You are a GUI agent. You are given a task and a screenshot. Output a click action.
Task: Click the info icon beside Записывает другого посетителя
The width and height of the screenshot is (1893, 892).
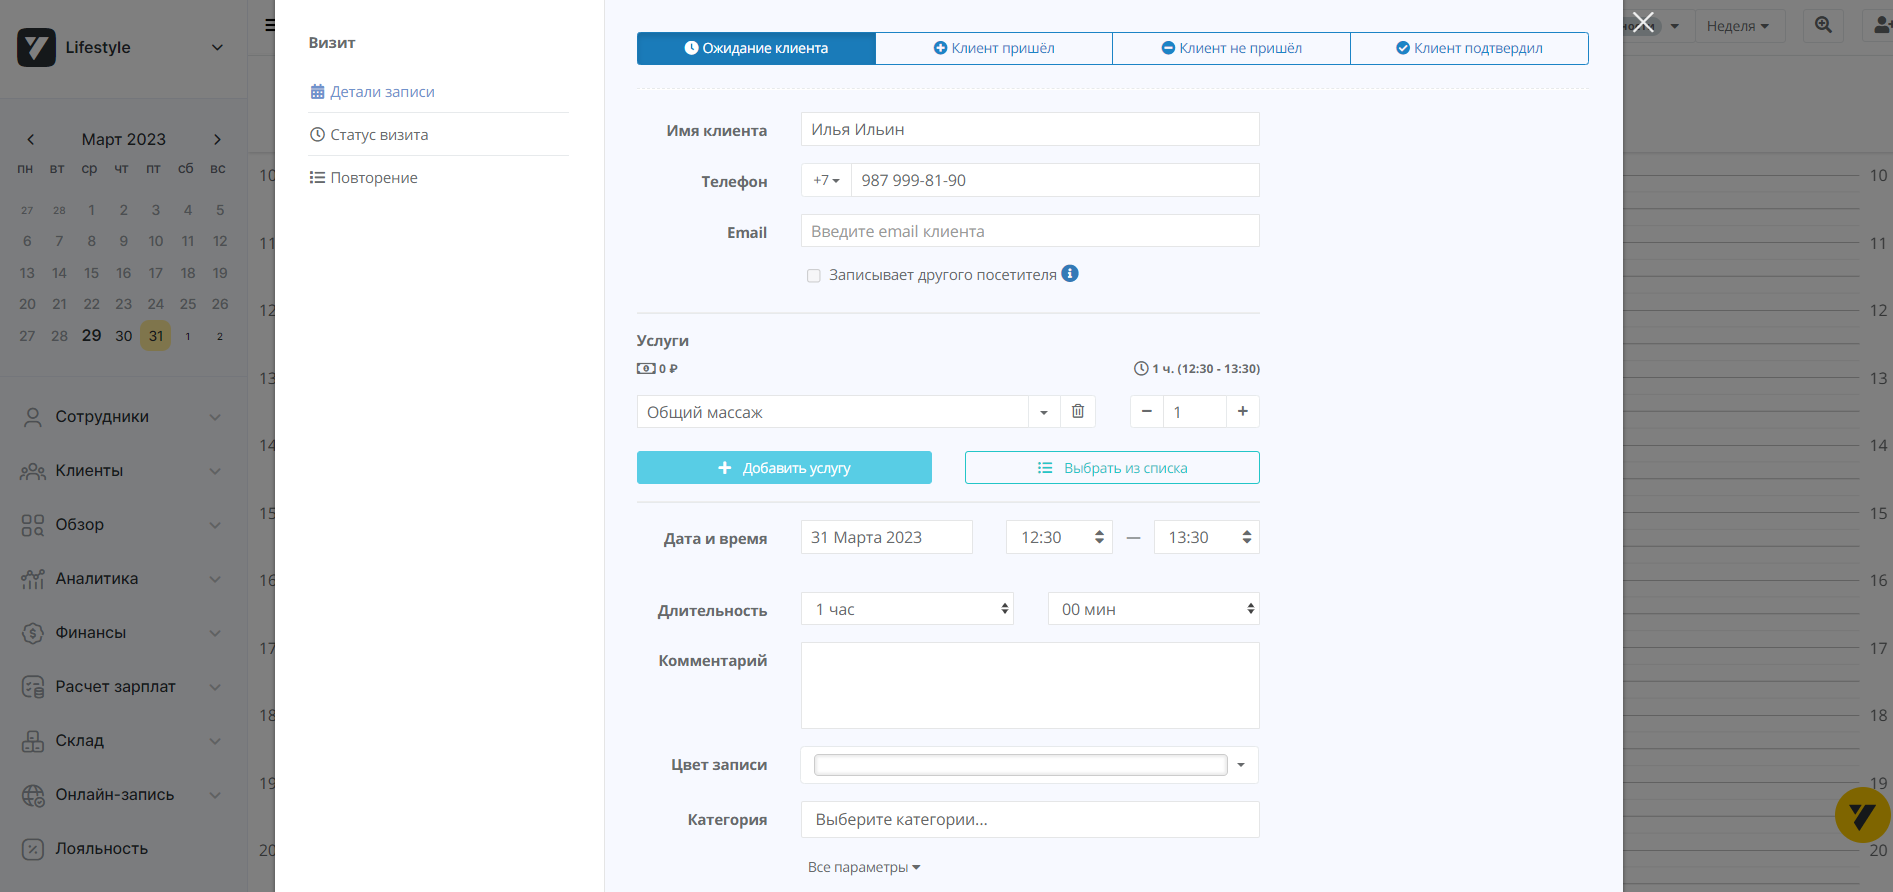click(1070, 274)
